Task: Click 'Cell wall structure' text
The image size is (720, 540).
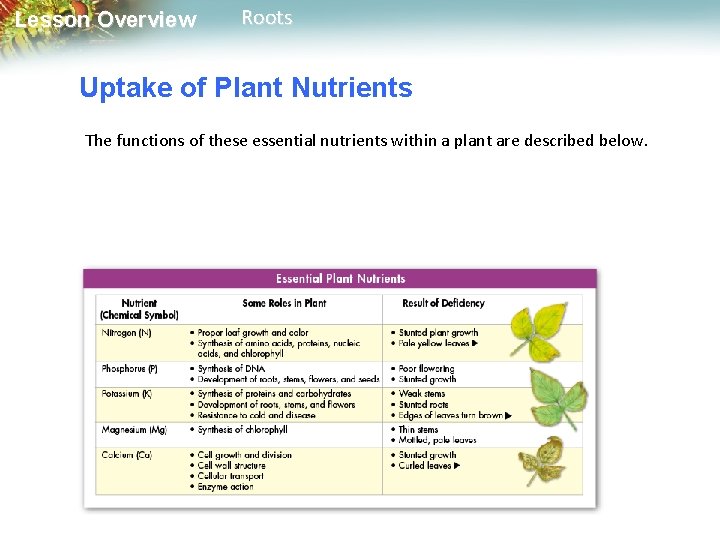Action: coord(231,466)
